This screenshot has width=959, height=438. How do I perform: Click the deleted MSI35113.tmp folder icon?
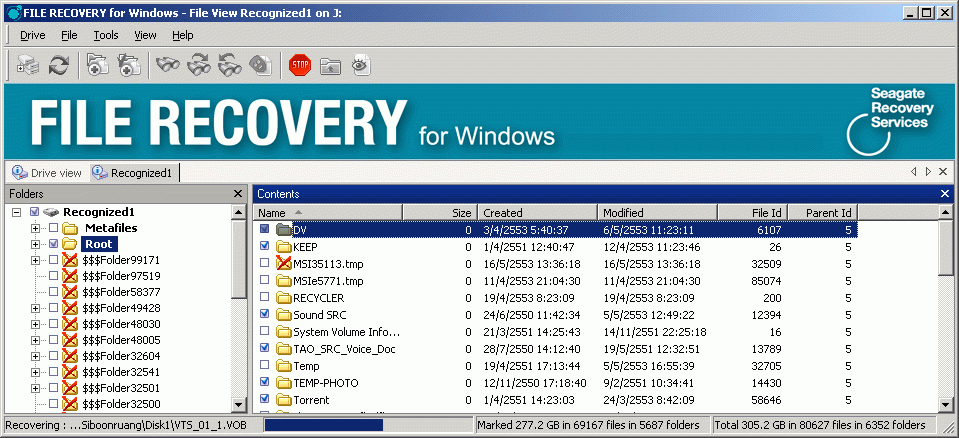pos(283,264)
